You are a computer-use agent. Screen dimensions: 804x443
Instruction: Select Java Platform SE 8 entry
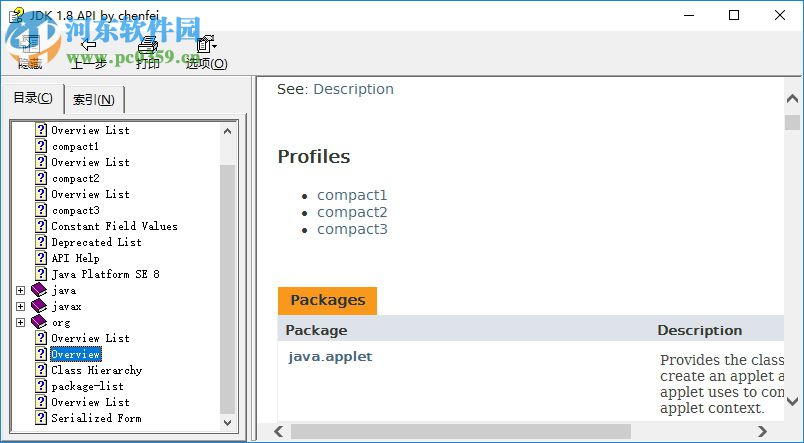(x=106, y=274)
